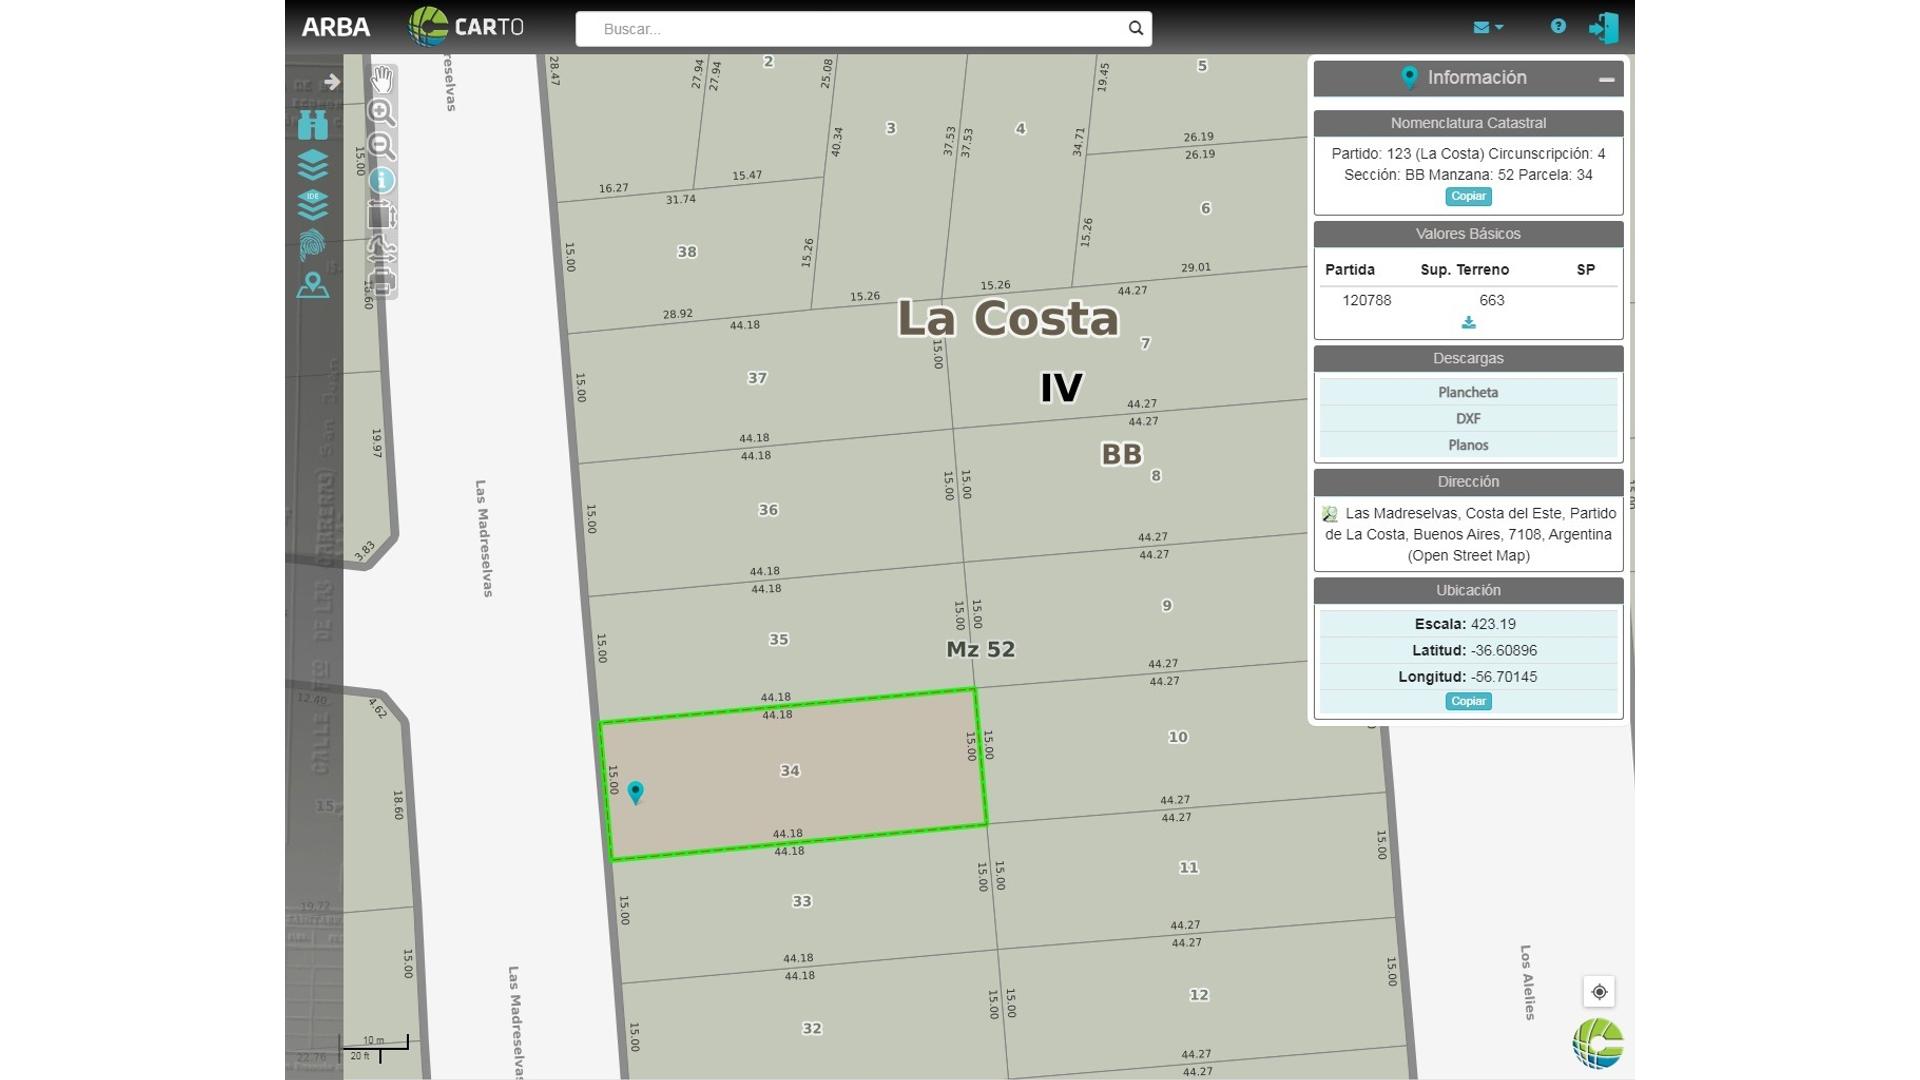Image resolution: width=1920 pixels, height=1080 pixels.
Task: Click in the Buscar search field
Action: click(x=855, y=29)
